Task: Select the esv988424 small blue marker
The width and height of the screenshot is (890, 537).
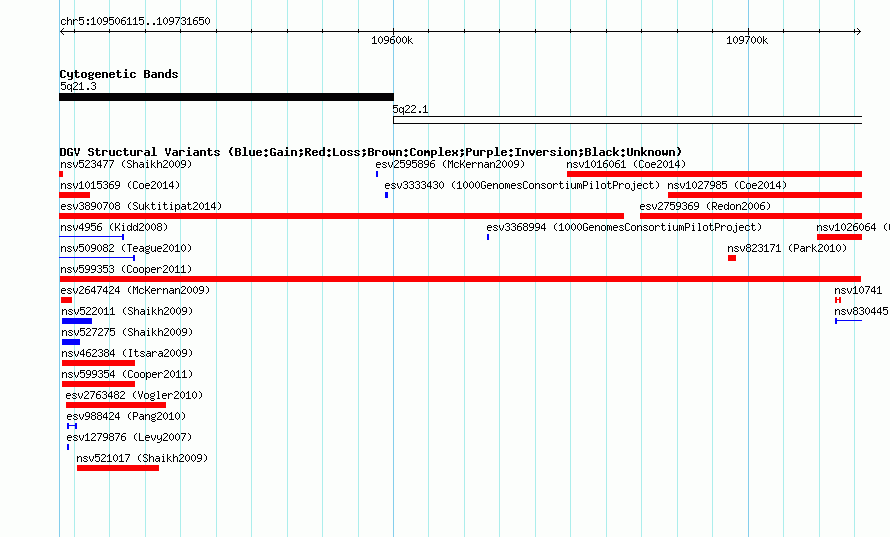Action: tap(72, 426)
